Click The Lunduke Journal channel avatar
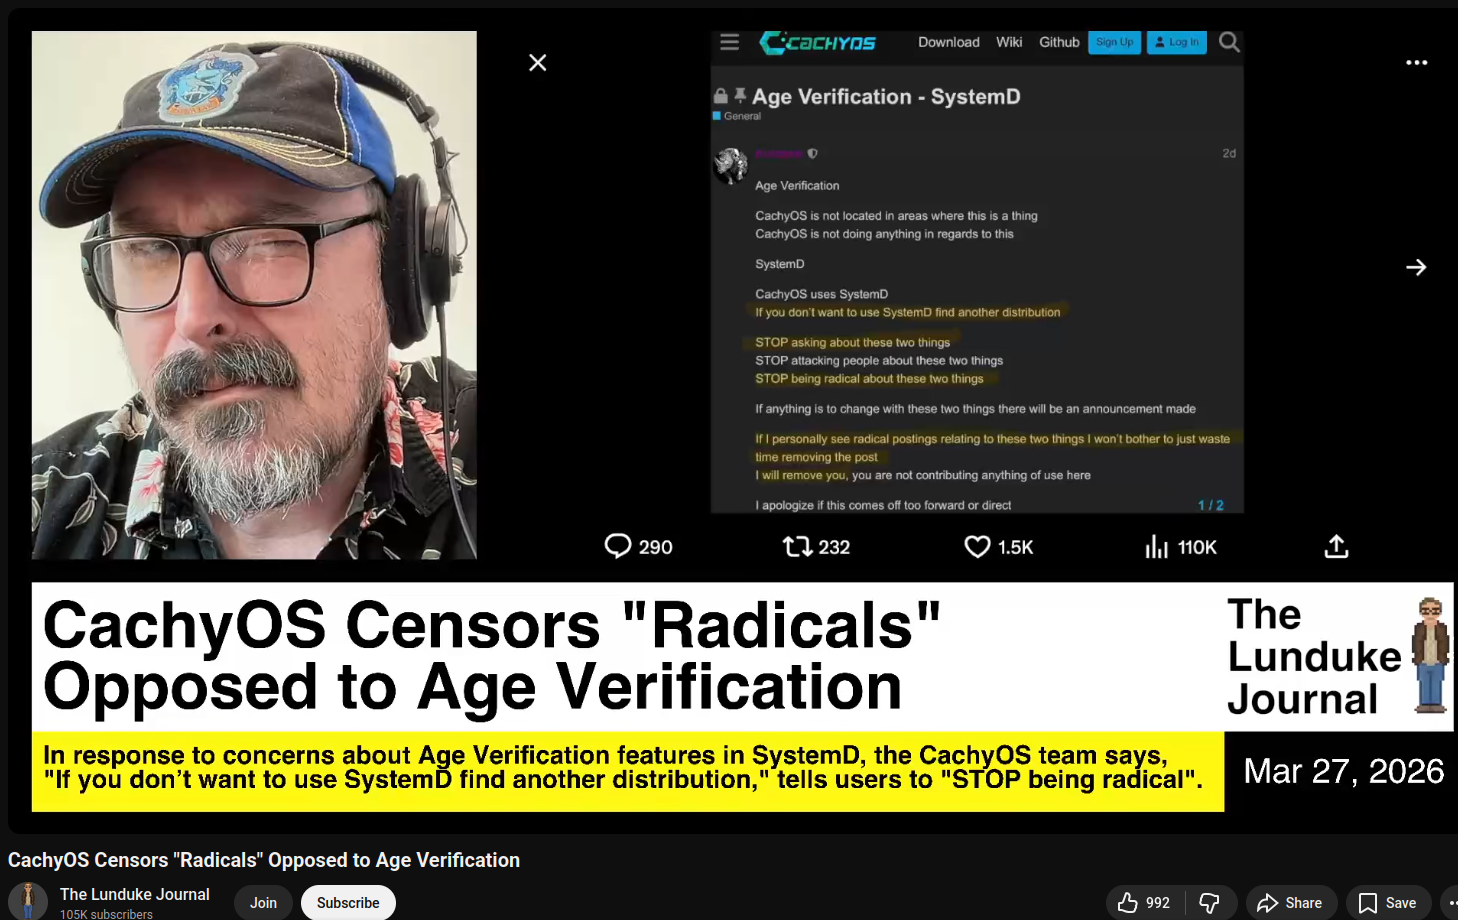1458x920 pixels. point(28,901)
